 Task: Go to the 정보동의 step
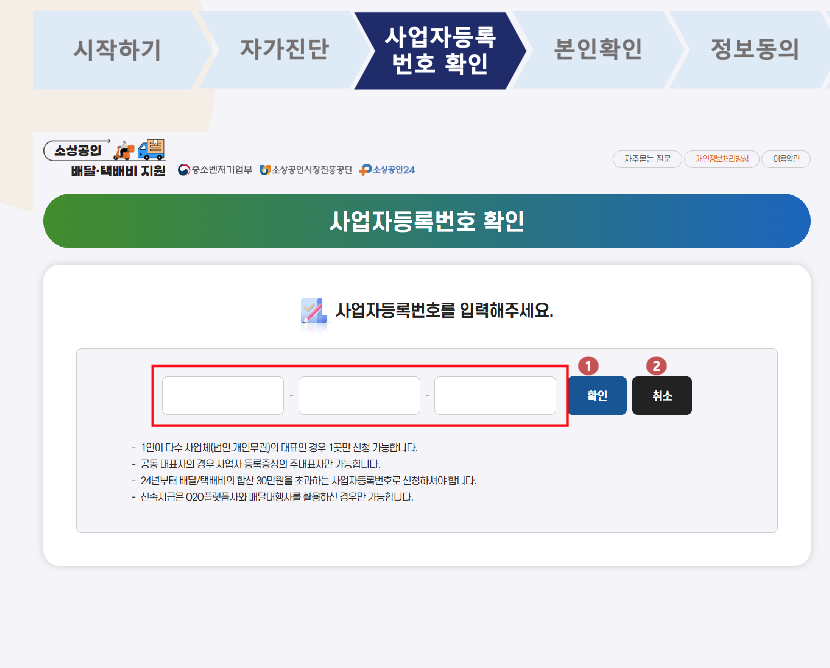(754, 50)
